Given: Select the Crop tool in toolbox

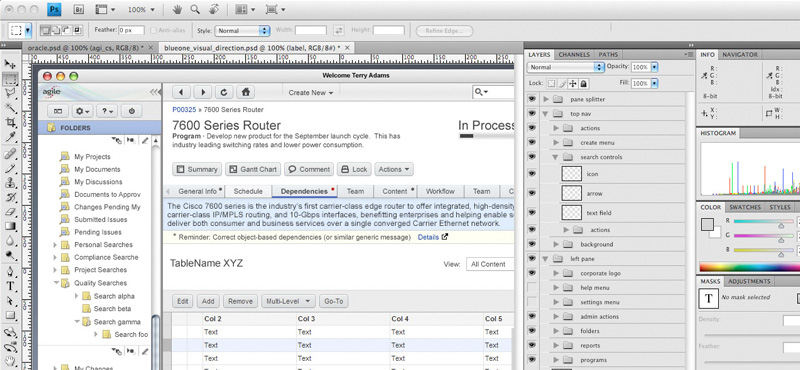Looking at the screenshot, I should click(x=10, y=122).
